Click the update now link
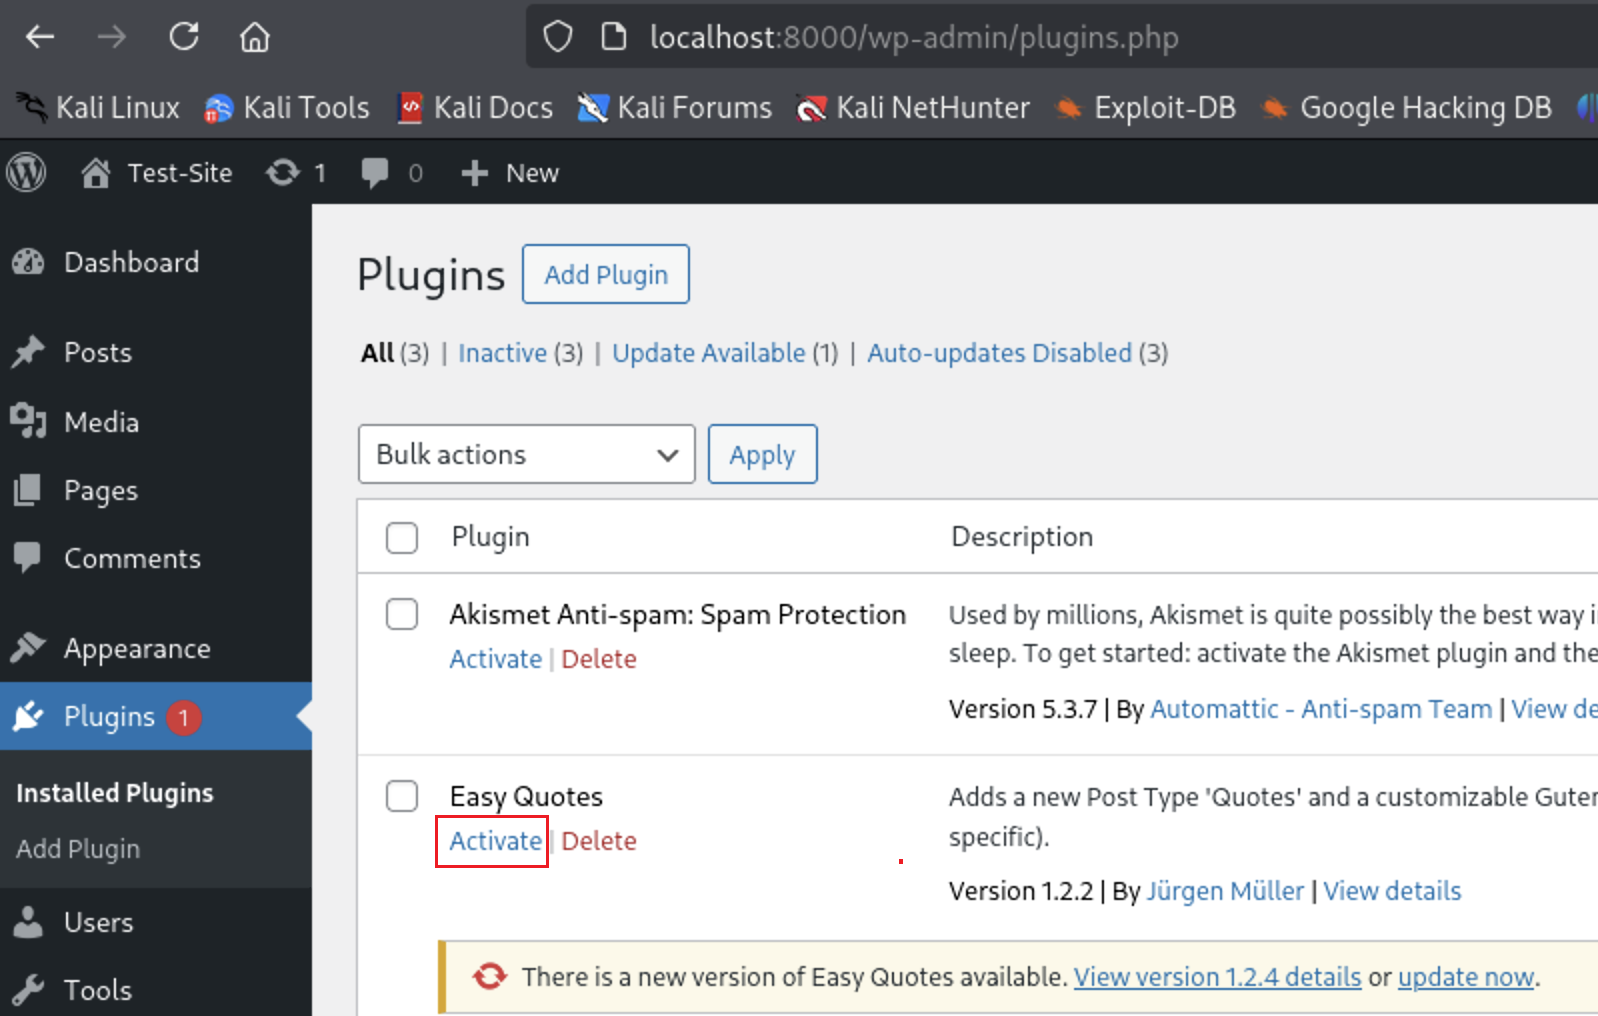The image size is (1598, 1016). (x=1465, y=977)
